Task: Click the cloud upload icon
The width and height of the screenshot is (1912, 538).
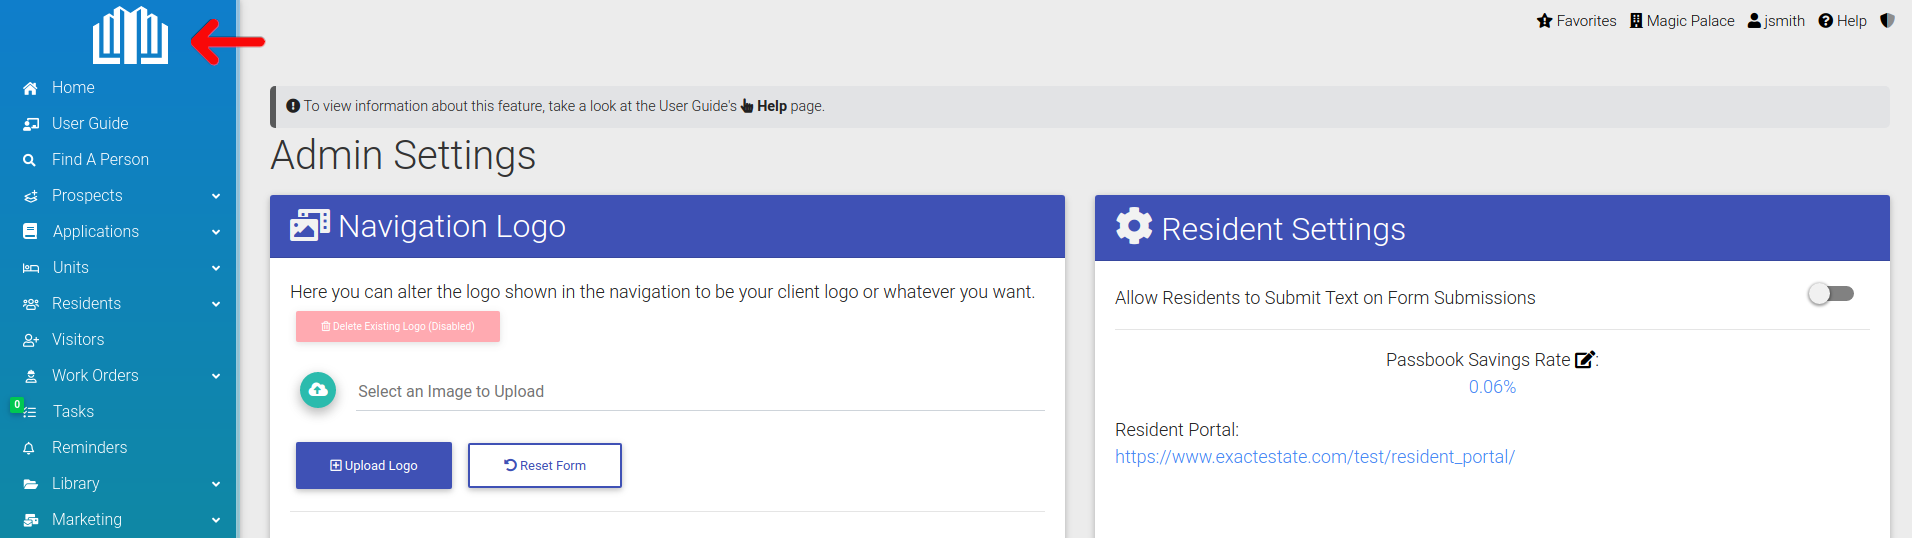Action: point(318,390)
